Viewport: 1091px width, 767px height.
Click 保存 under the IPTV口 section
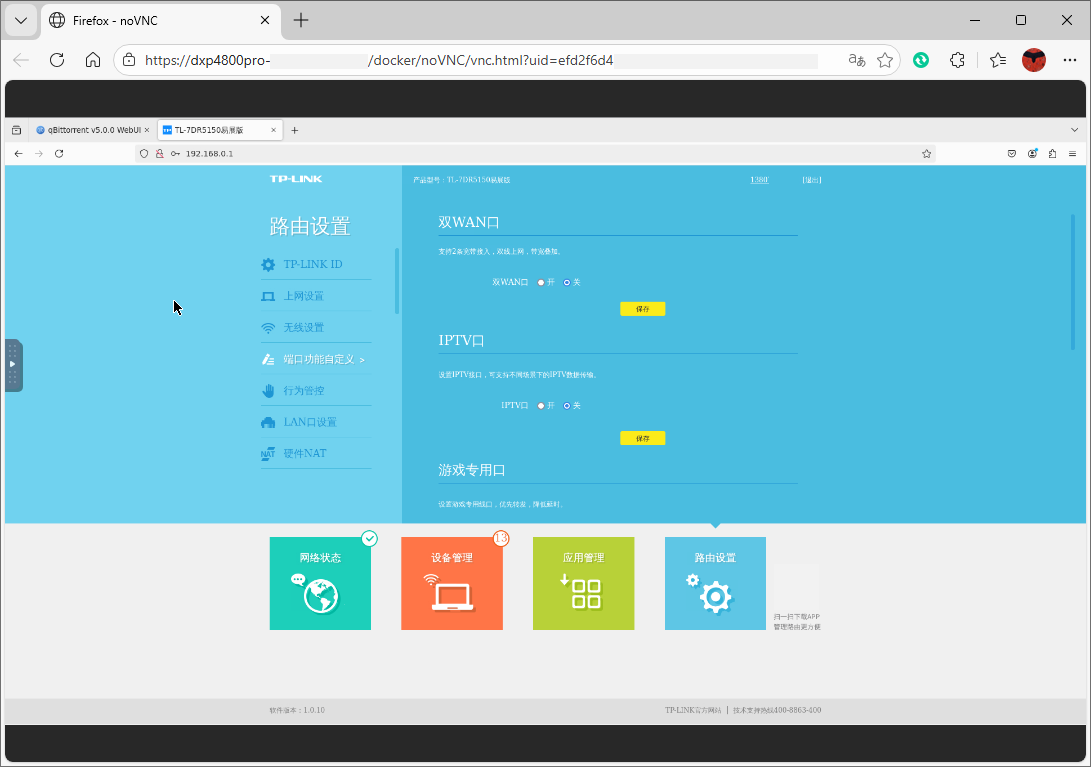pos(642,438)
